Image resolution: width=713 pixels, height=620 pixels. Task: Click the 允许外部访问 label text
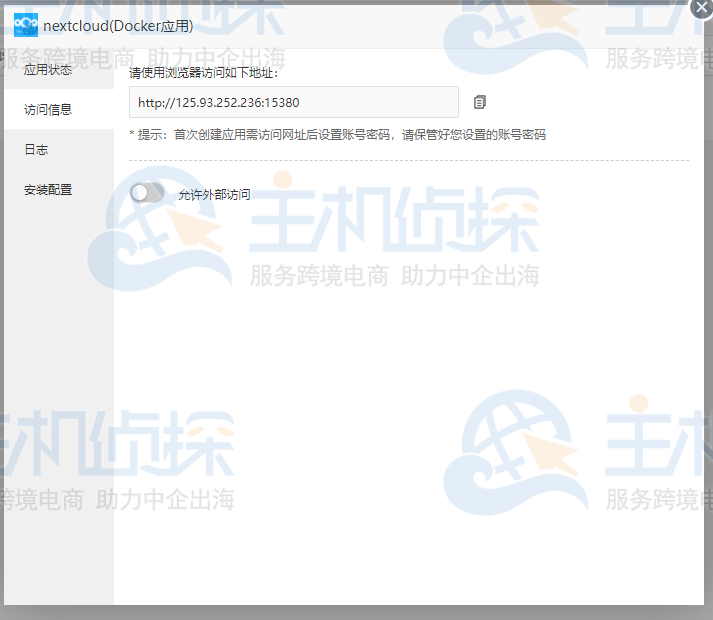click(x=214, y=195)
